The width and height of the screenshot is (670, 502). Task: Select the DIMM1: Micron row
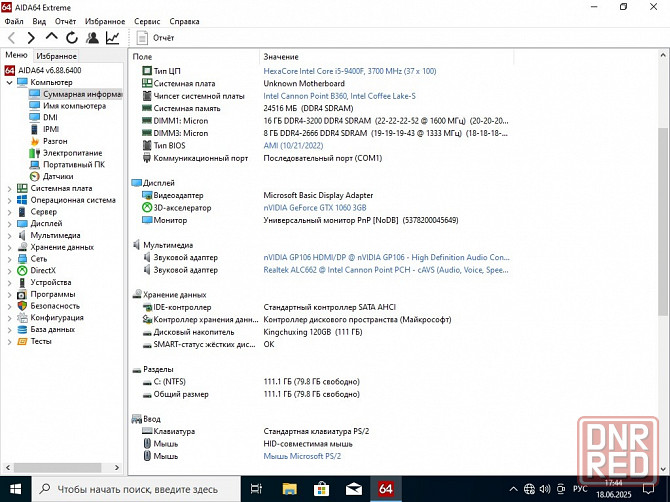click(x=325, y=121)
